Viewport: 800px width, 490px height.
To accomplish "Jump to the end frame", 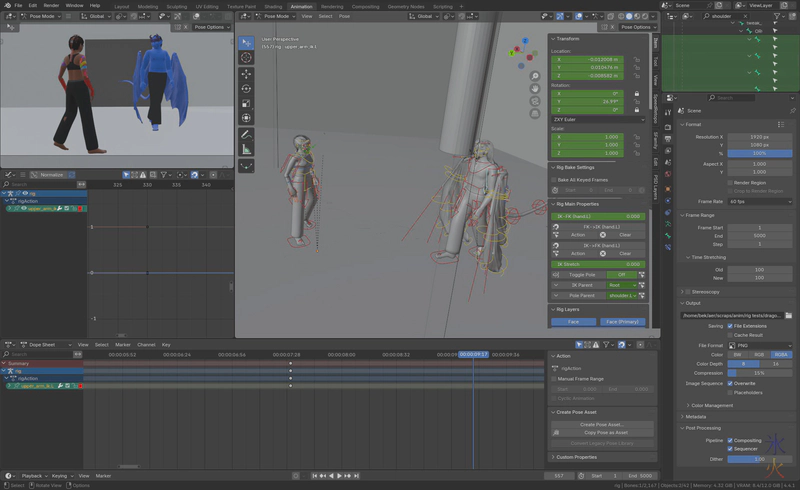I will pyautogui.click(x=357, y=476).
